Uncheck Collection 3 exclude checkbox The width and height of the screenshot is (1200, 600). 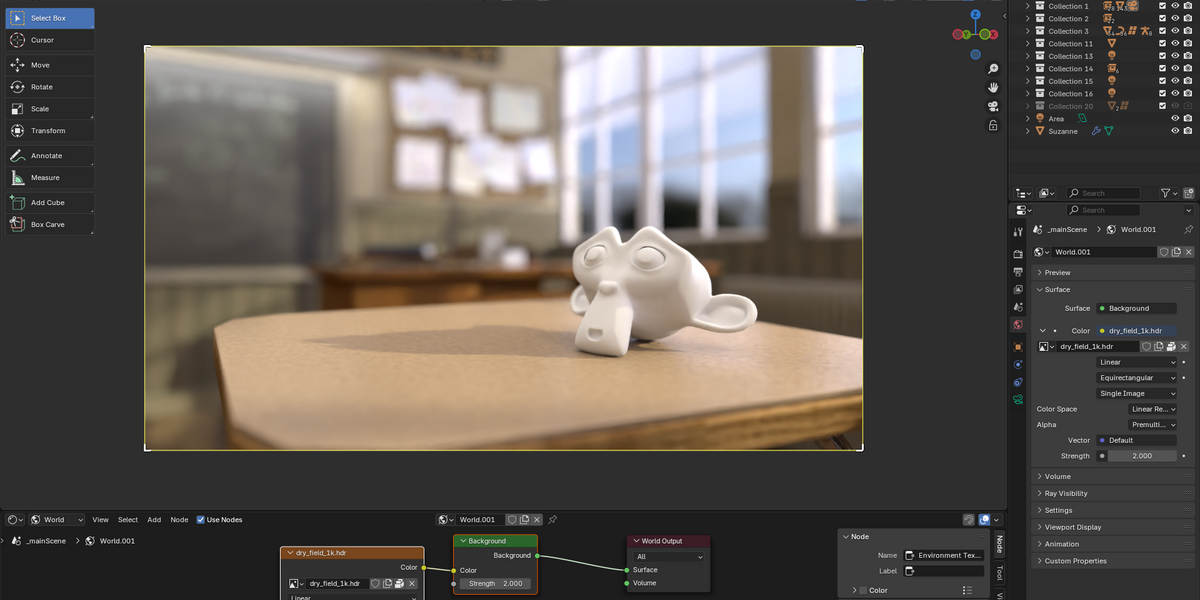coord(1162,31)
